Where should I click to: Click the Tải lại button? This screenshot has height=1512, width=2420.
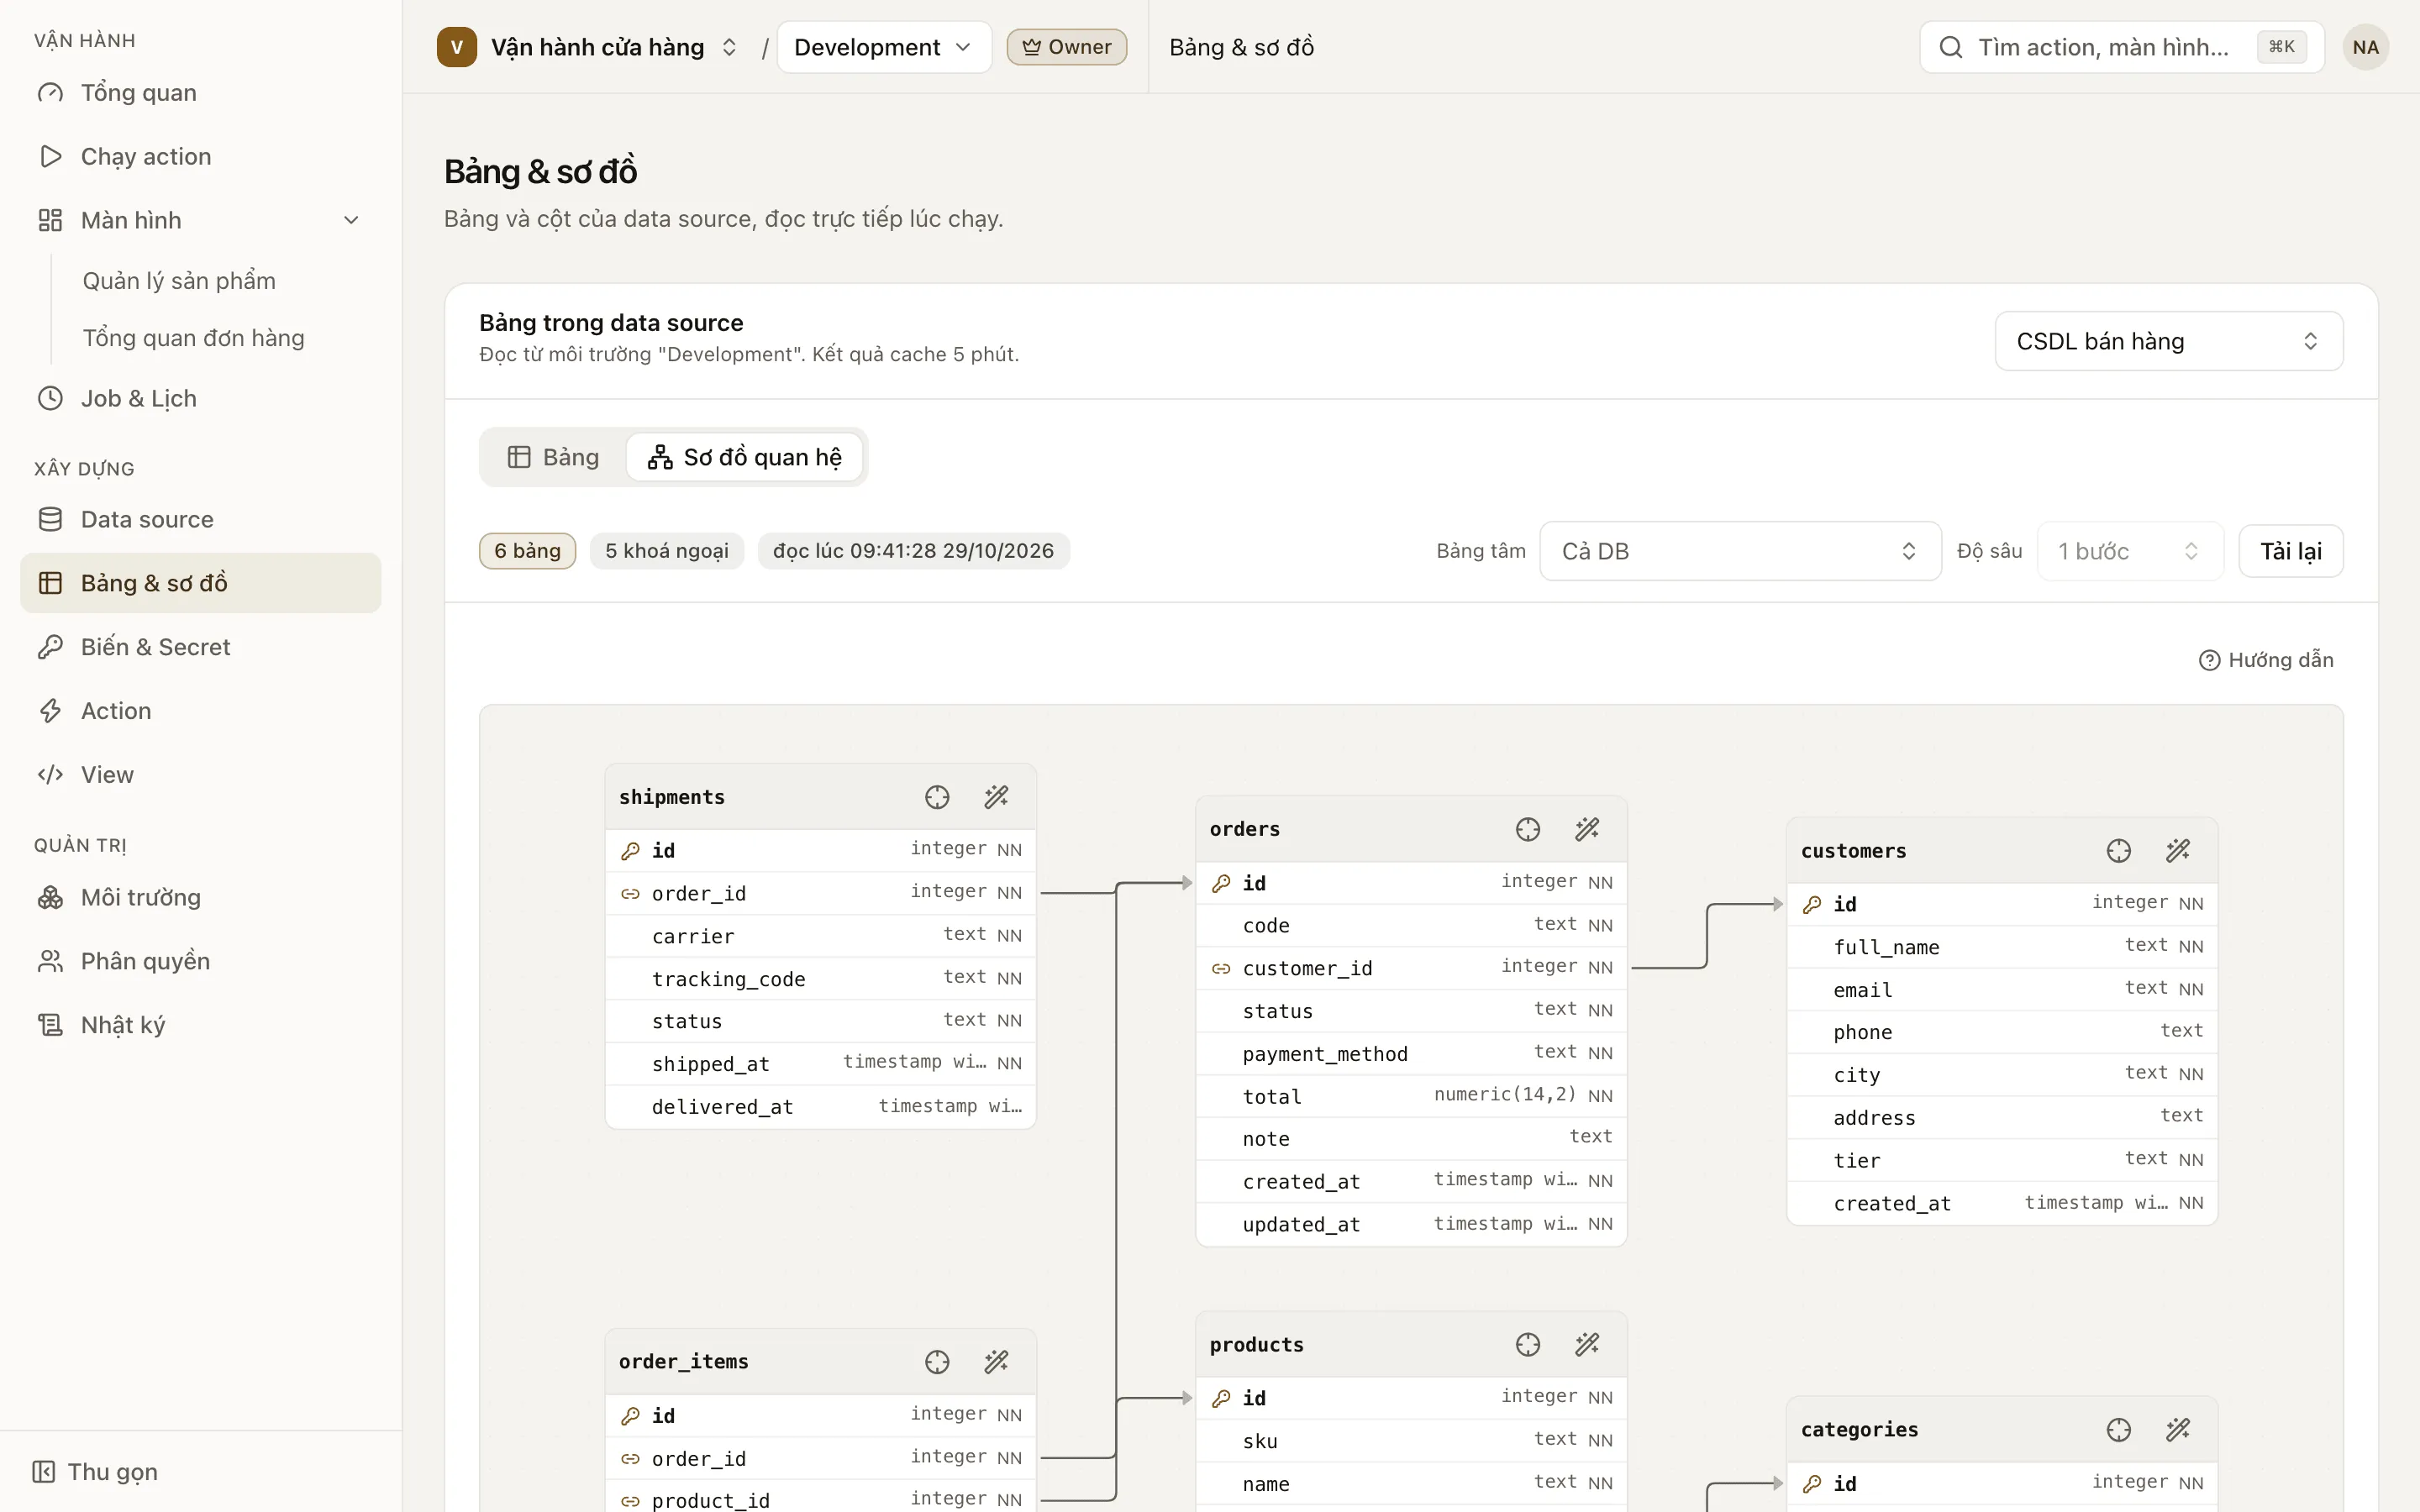click(2290, 551)
